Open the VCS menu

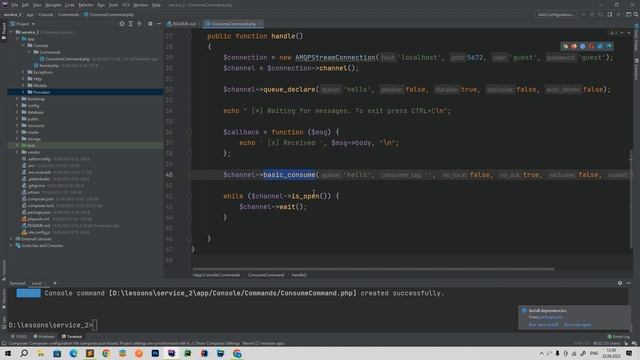coord(126,5)
